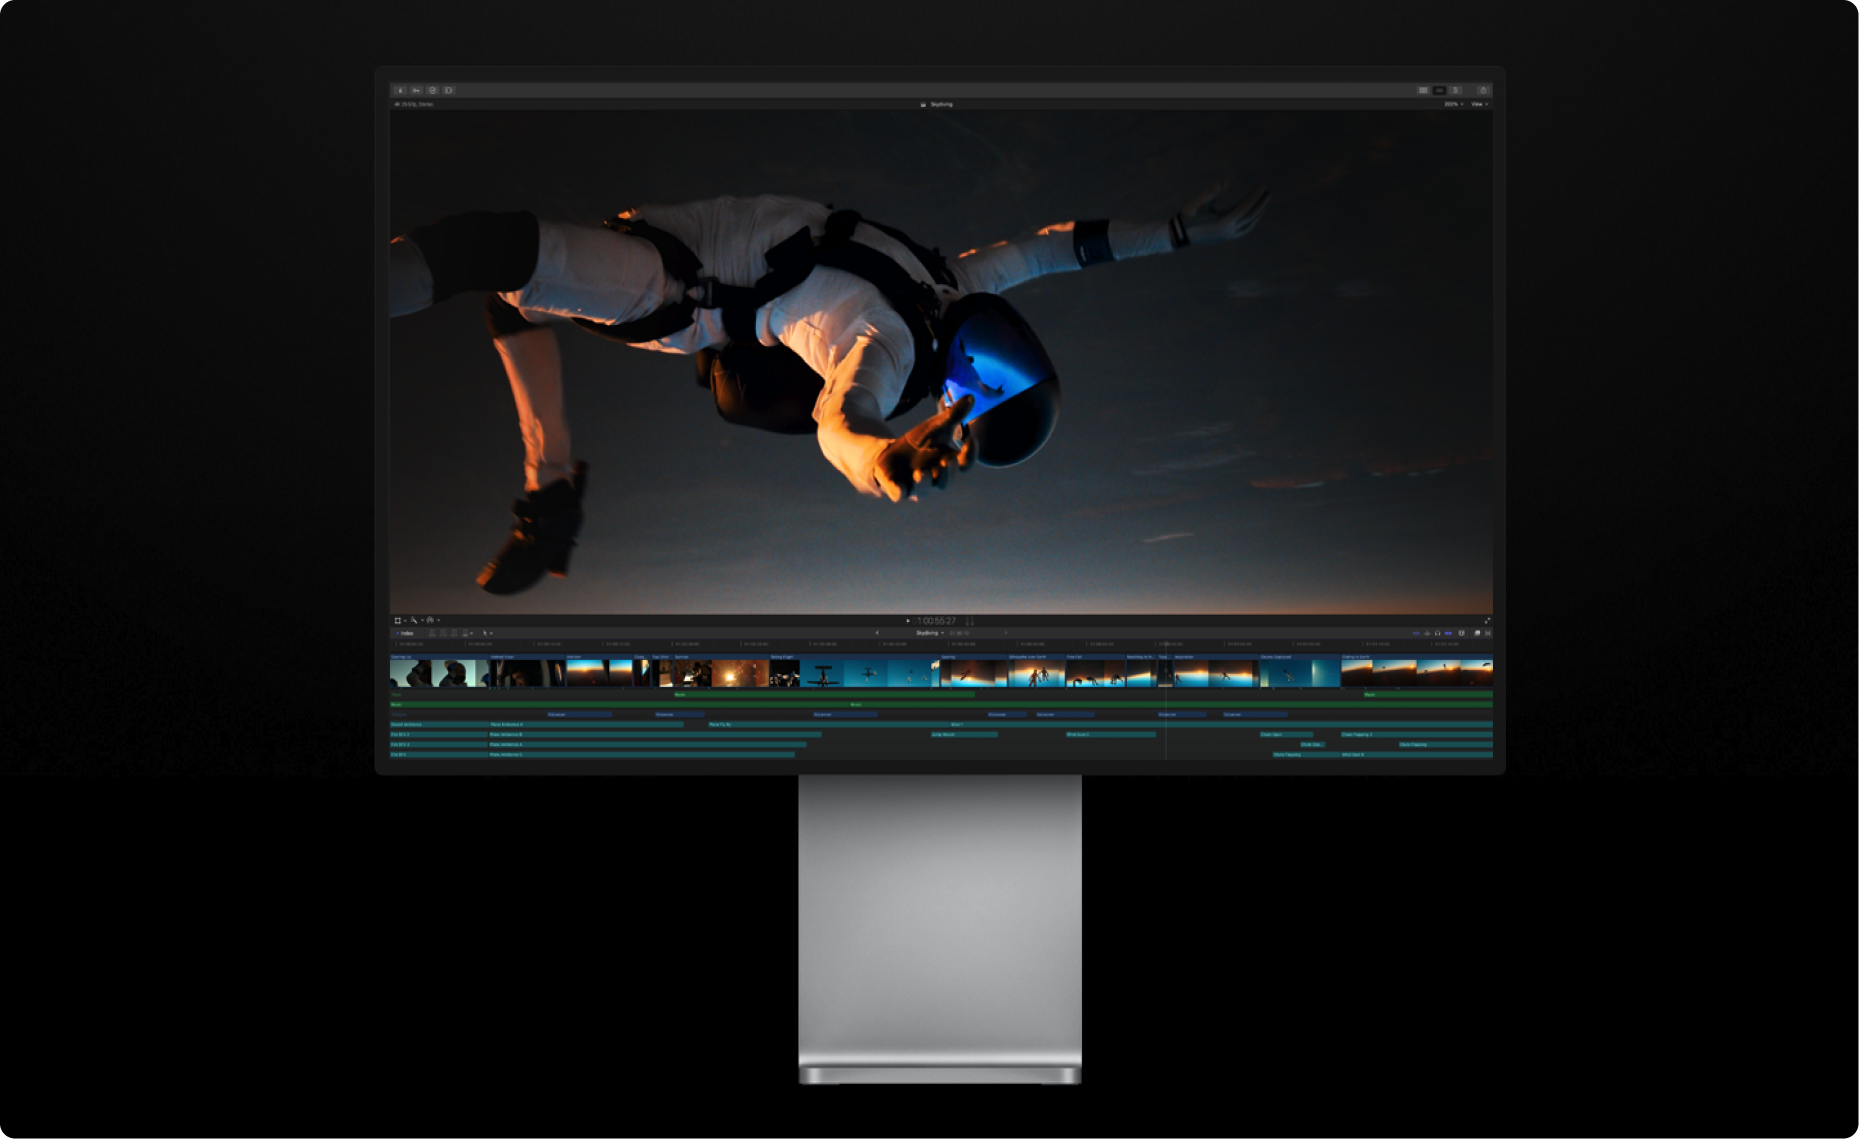Click the viewer play button
Viewport: 1859px width, 1139px height.
click(x=908, y=621)
